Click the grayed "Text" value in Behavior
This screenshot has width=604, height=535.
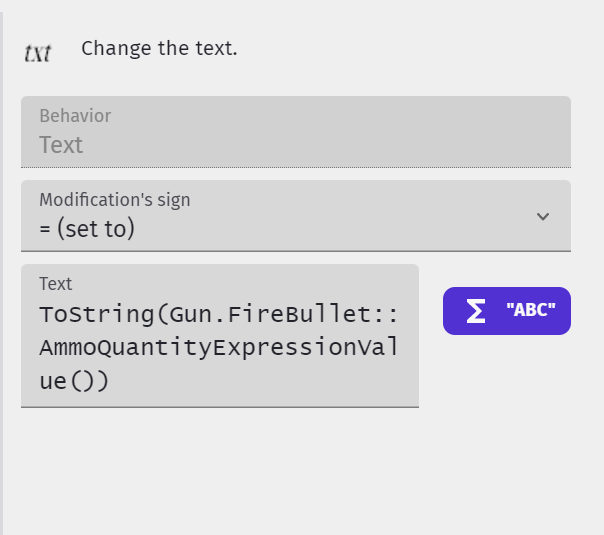(x=61, y=145)
